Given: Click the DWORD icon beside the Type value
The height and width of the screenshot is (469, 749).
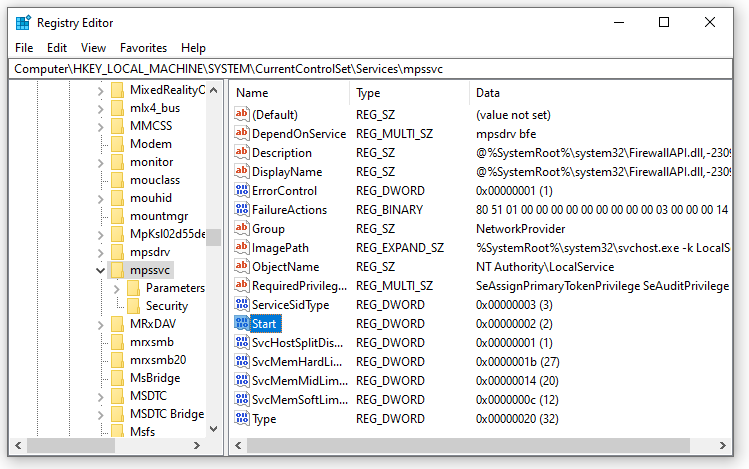Looking at the screenshot, I should click(x=241, y=419).
